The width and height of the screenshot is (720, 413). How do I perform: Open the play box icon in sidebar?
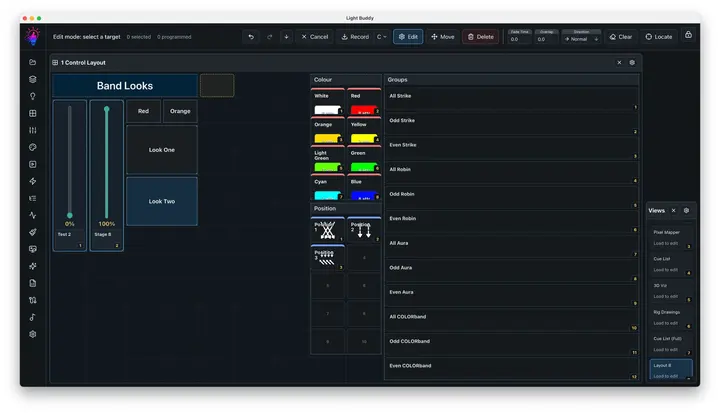[33, 164]
